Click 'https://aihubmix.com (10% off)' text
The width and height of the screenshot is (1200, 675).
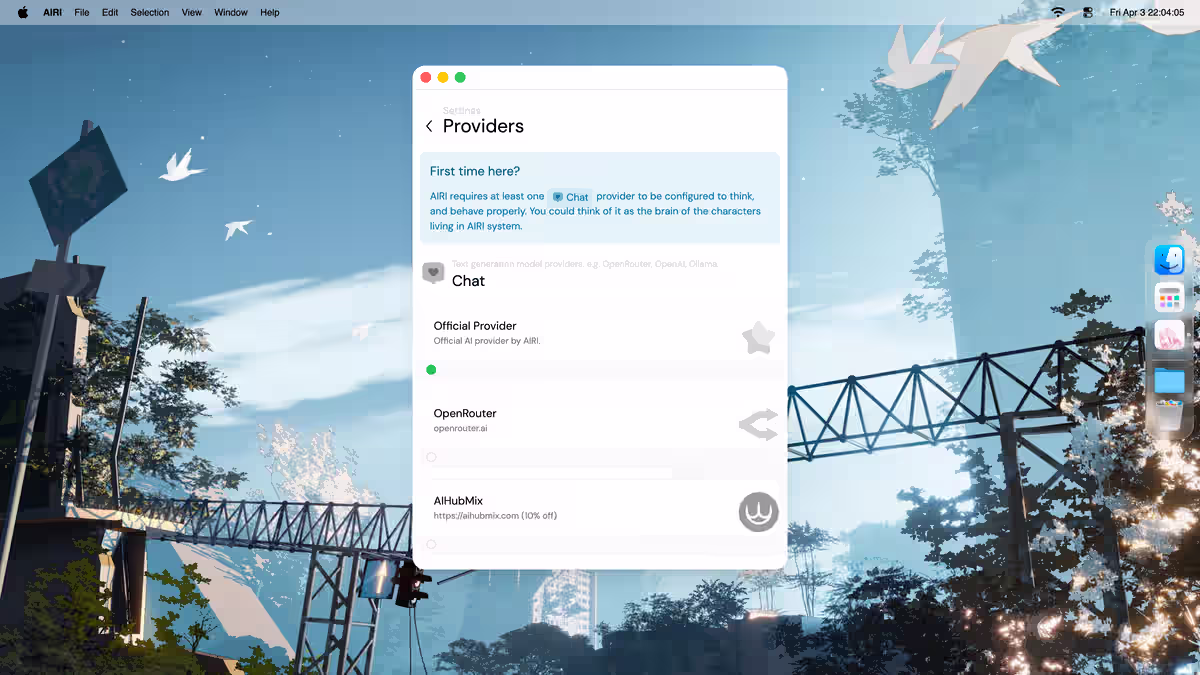point(495,516)
